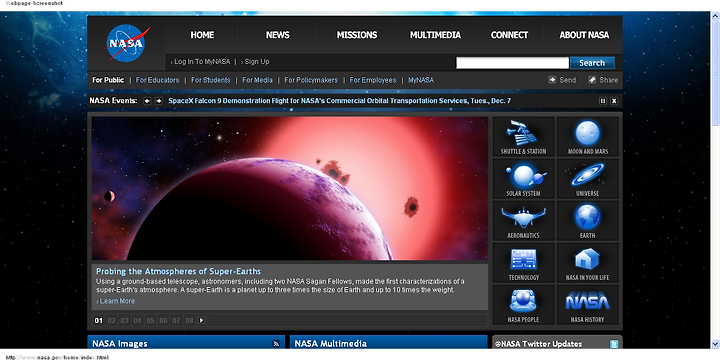Open the NASA In Your Life house icon
This screenshot has width=720, height=360.
pos(587,263)
